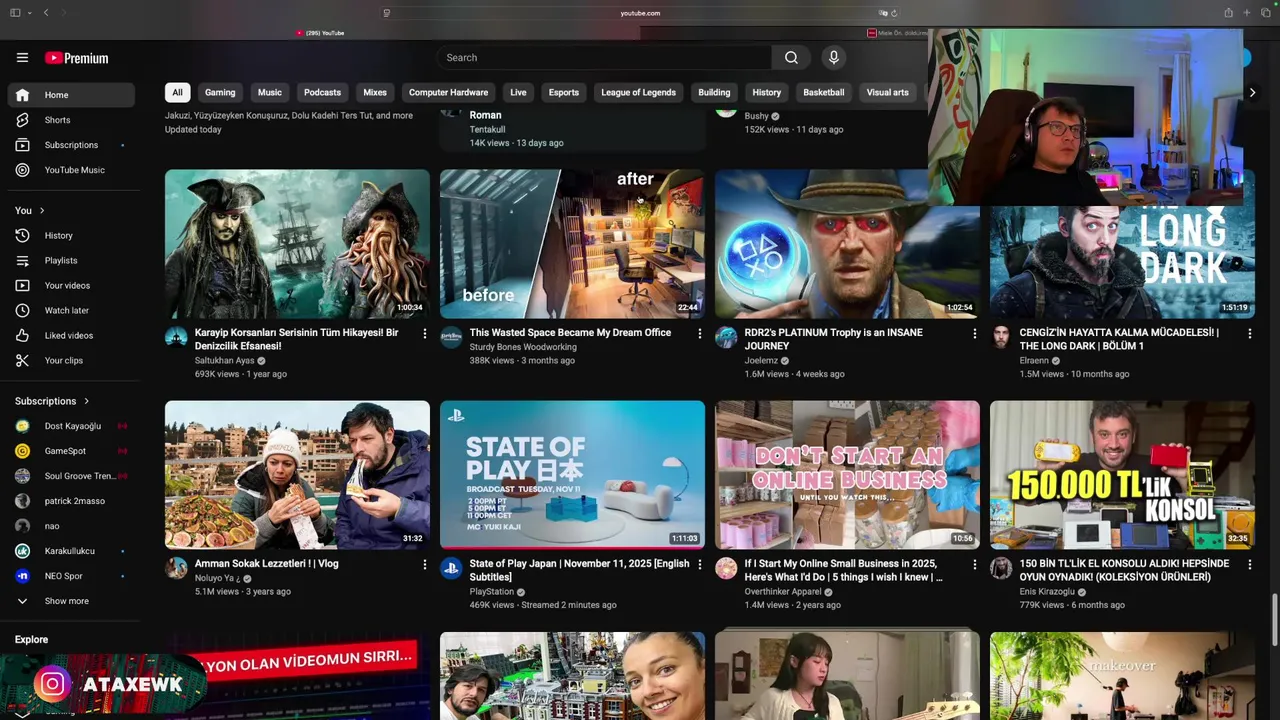Select the Visual arts chip
Image resolution: width=1280 pixels, height=720 pixels.
pyautogui.click(x=888, y=93)
